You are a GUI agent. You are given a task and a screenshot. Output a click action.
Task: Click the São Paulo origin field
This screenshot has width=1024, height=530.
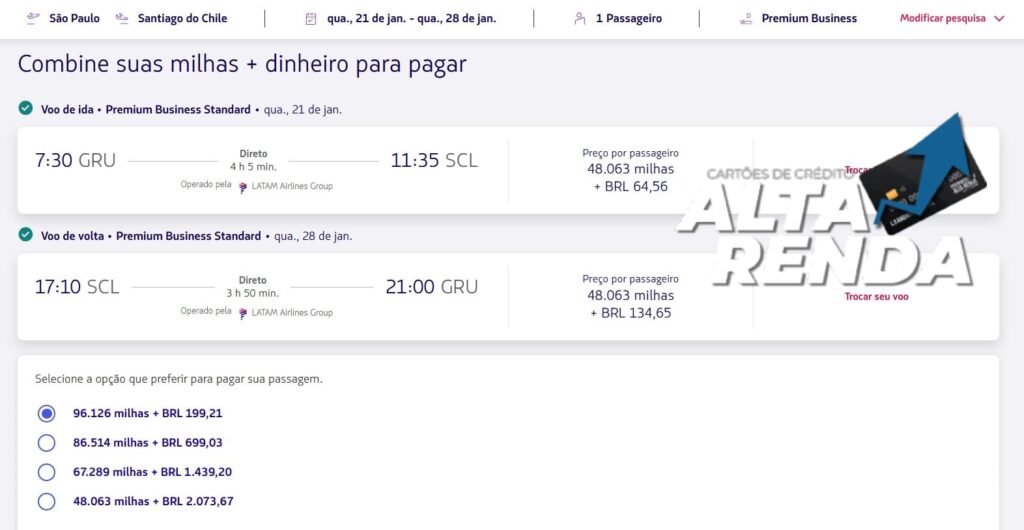(x=74, y=18)
